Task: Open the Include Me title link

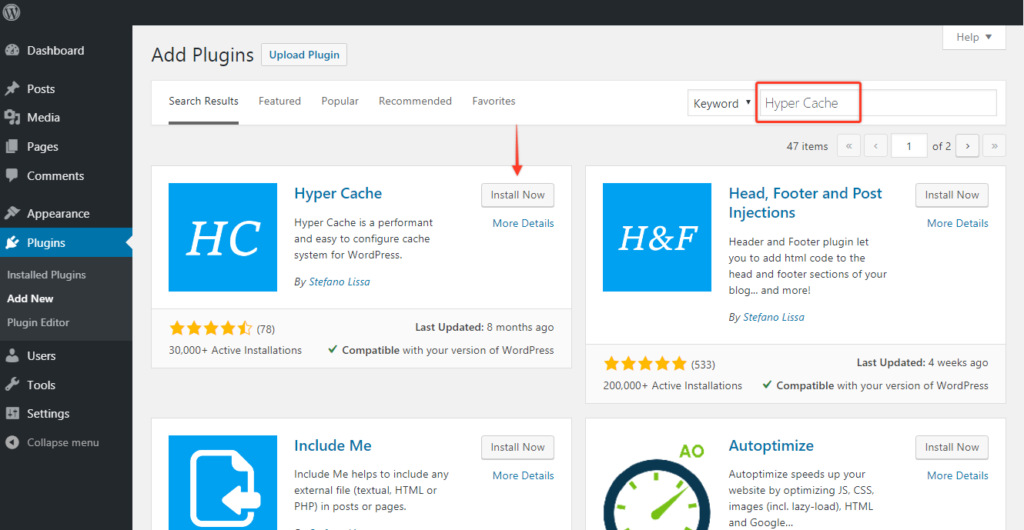Action: 333,446
